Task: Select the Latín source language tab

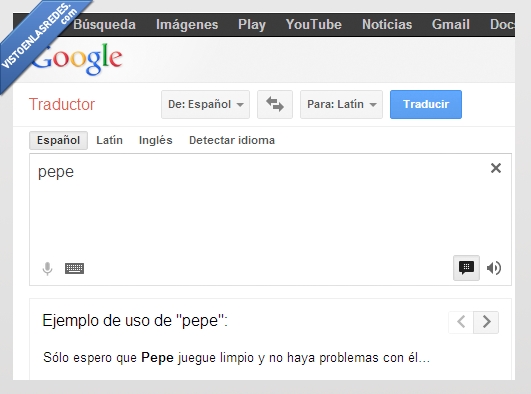Action: coord(109,140)
